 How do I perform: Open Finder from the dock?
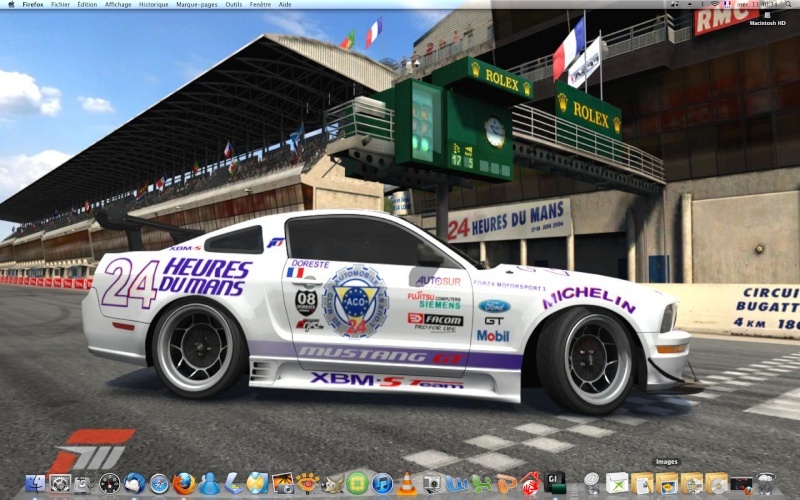pos(35,483)
